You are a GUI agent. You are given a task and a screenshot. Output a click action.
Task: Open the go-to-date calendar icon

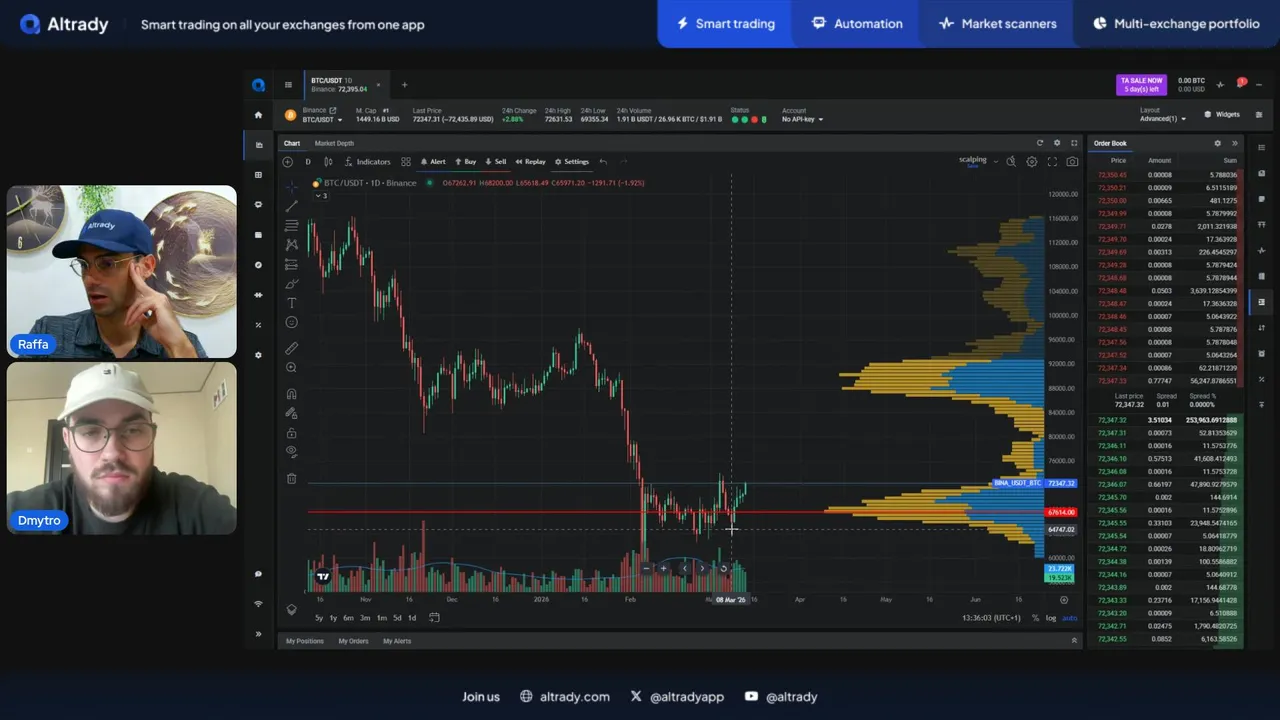click(434, 617)
